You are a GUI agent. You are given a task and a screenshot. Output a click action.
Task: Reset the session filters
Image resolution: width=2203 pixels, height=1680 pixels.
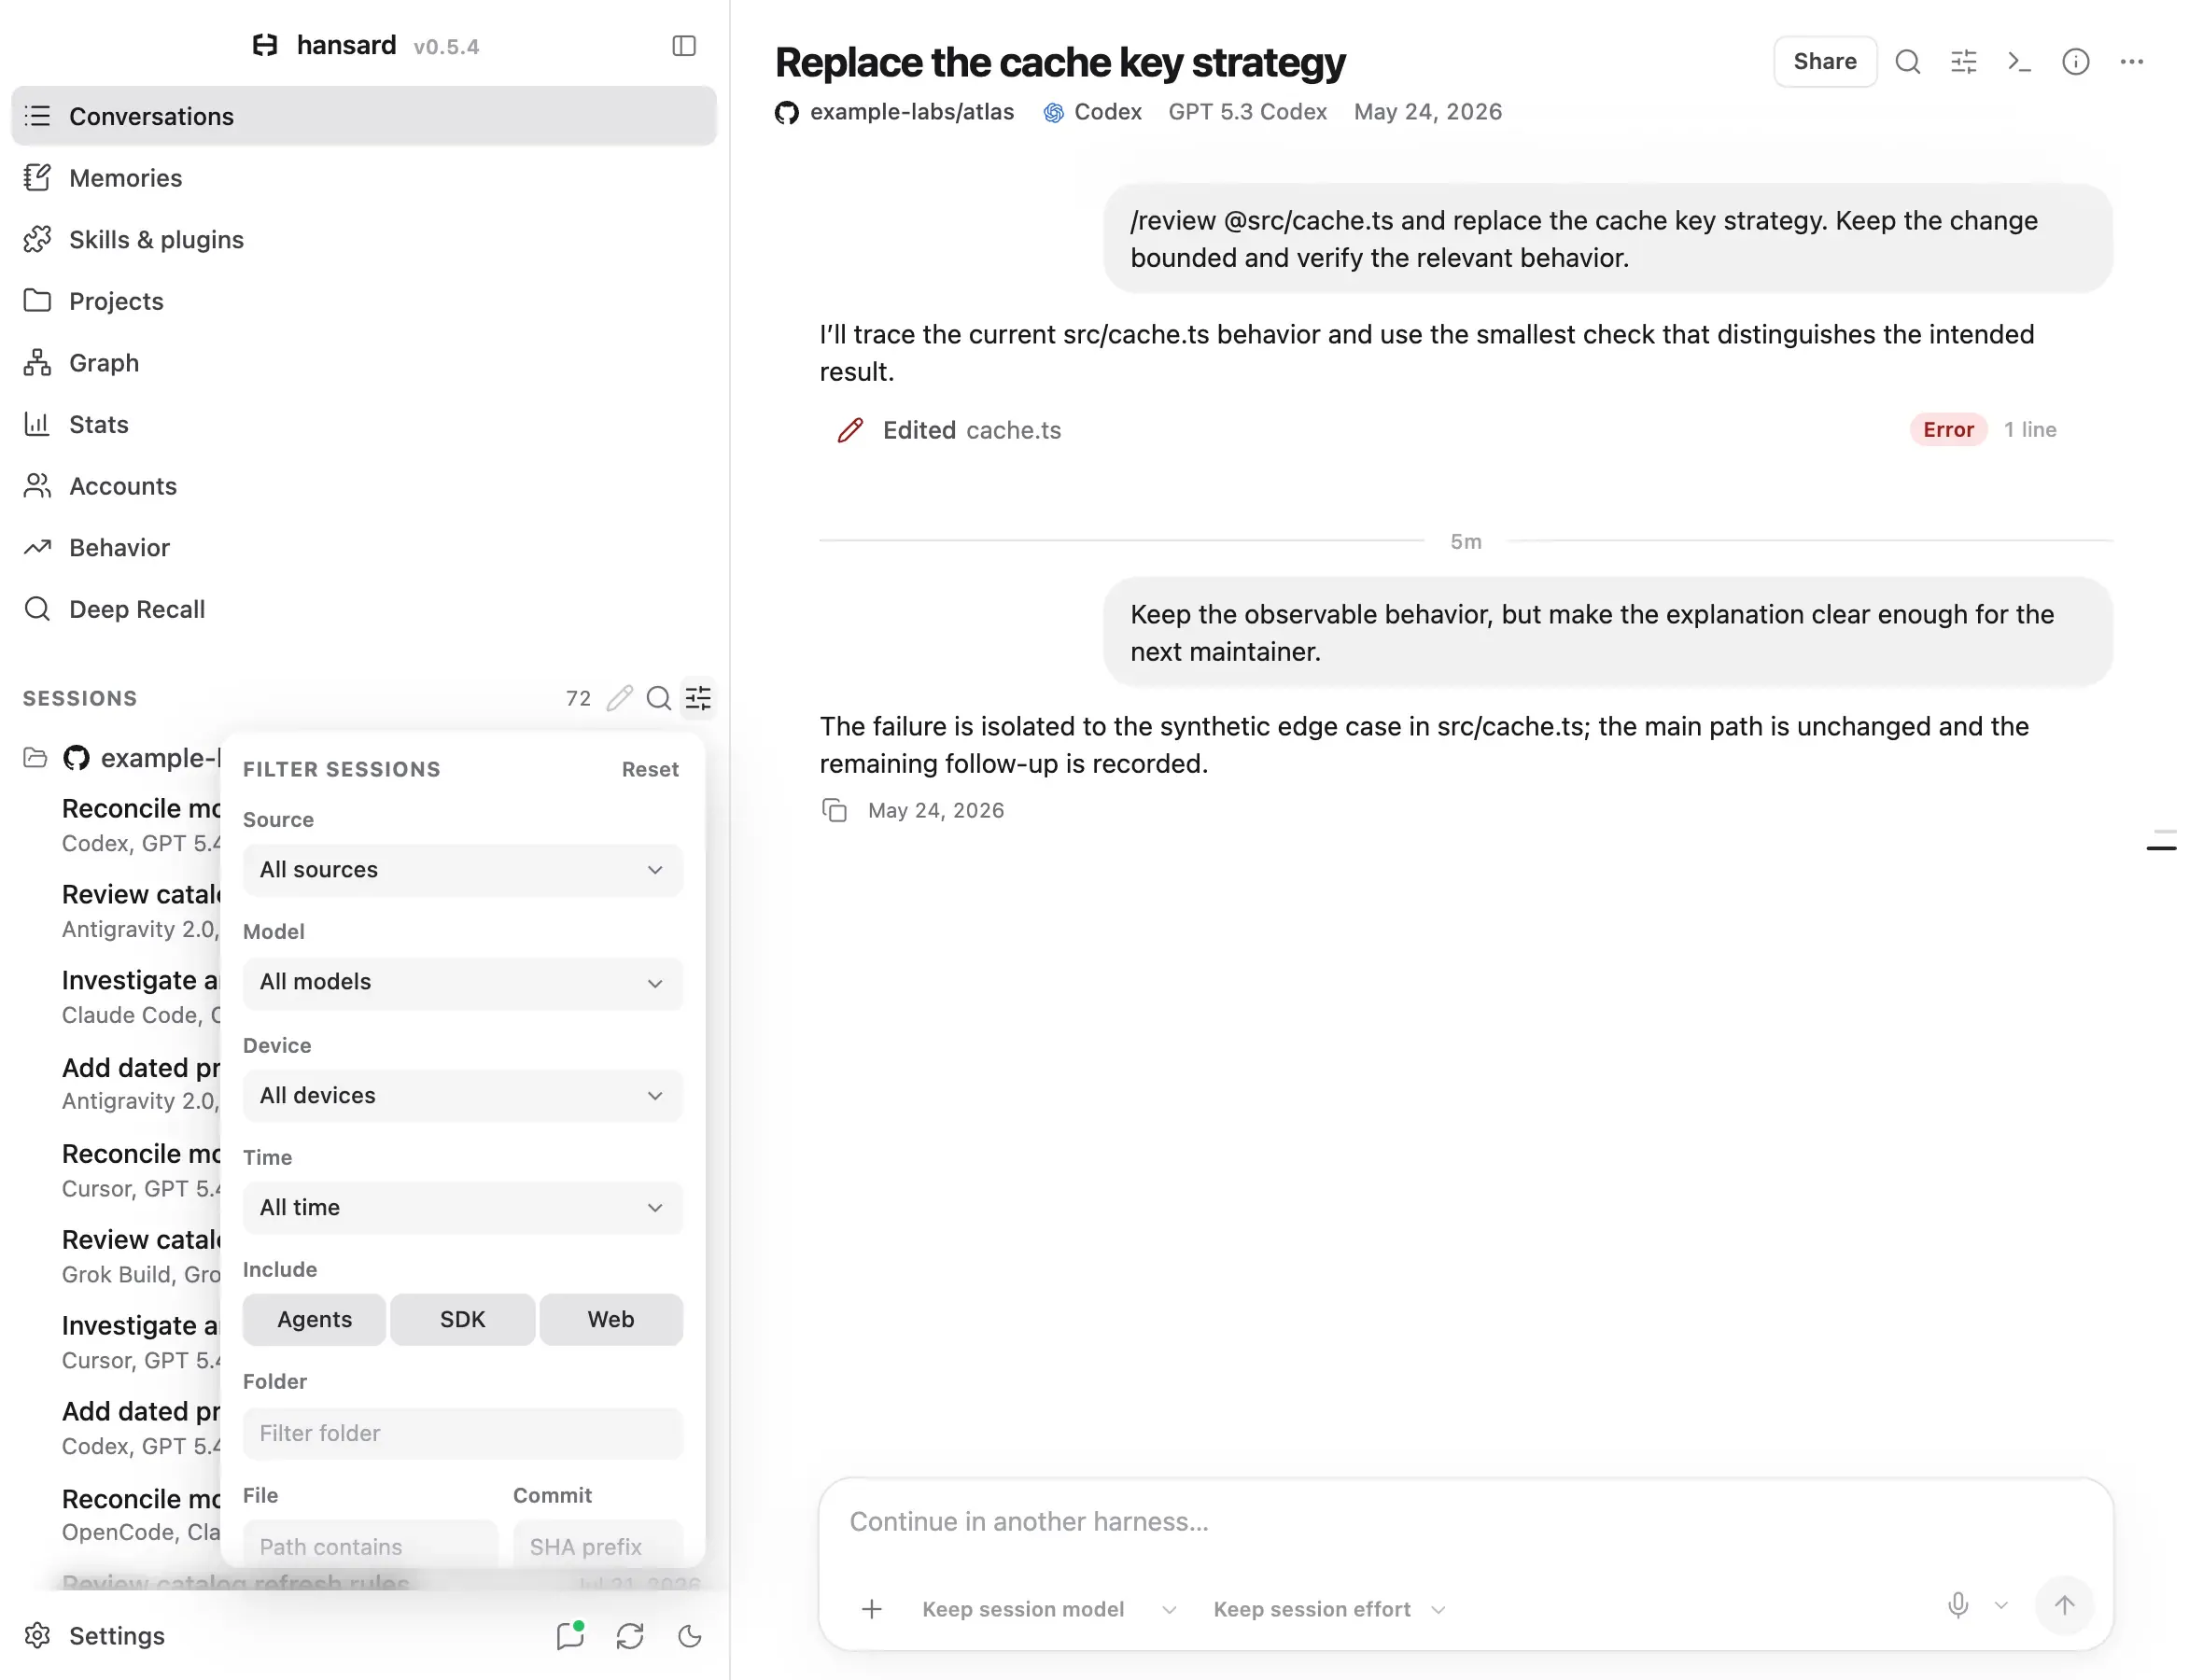[x=650, y=769]
